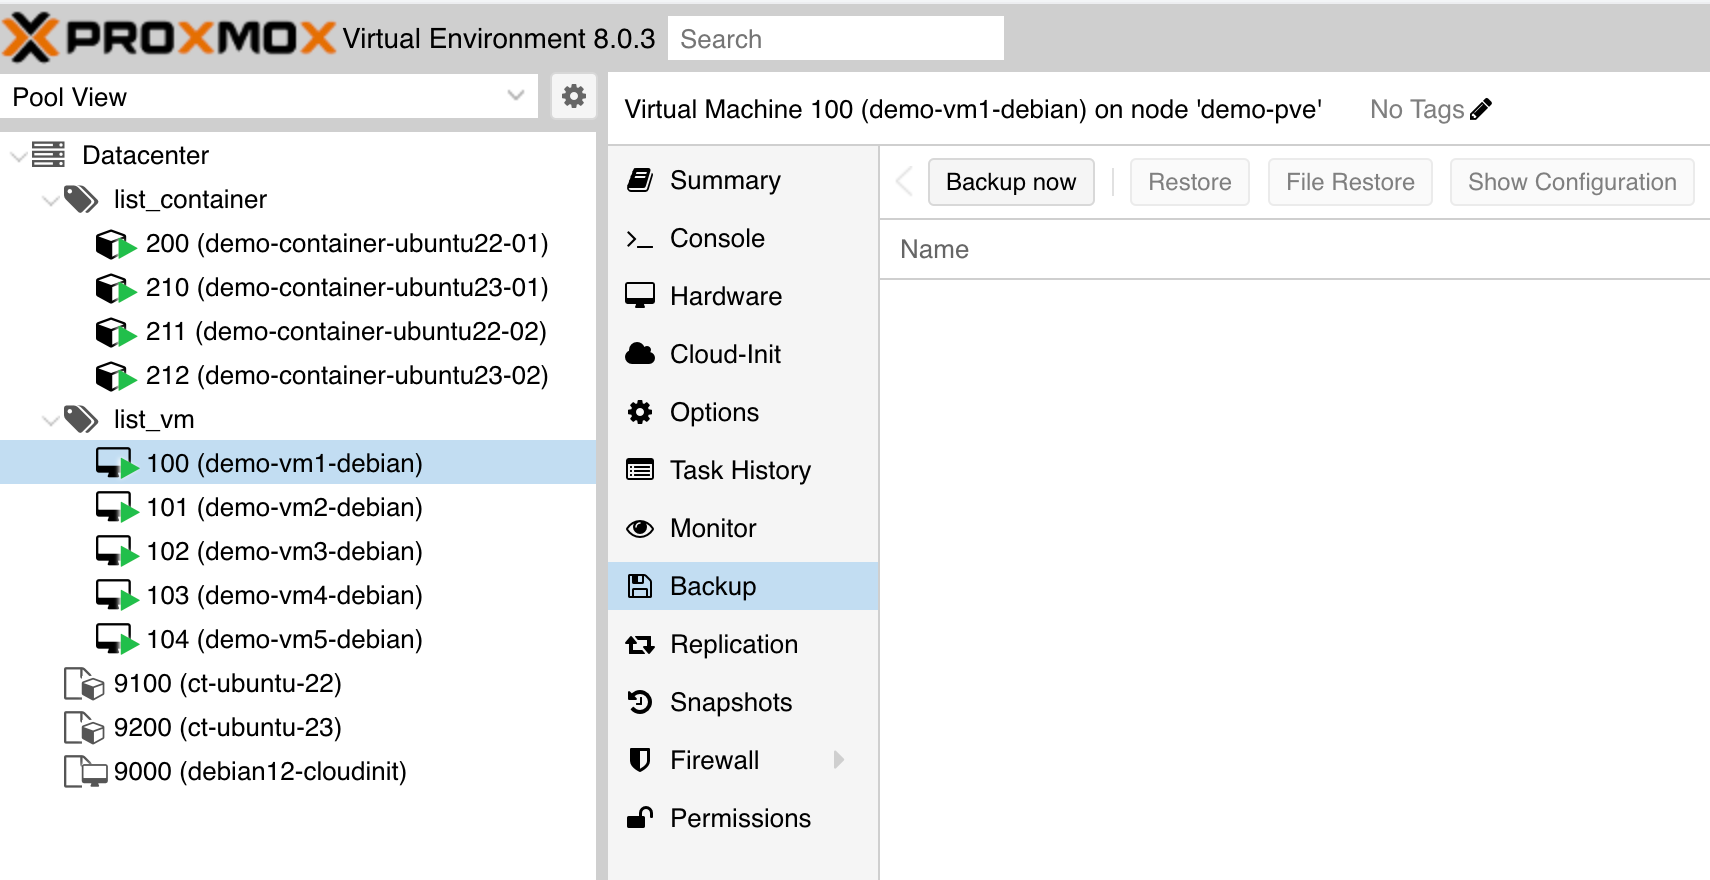Open the Console tab
The width and height of the screenshot is (1710, 880).
pos(743,238)
